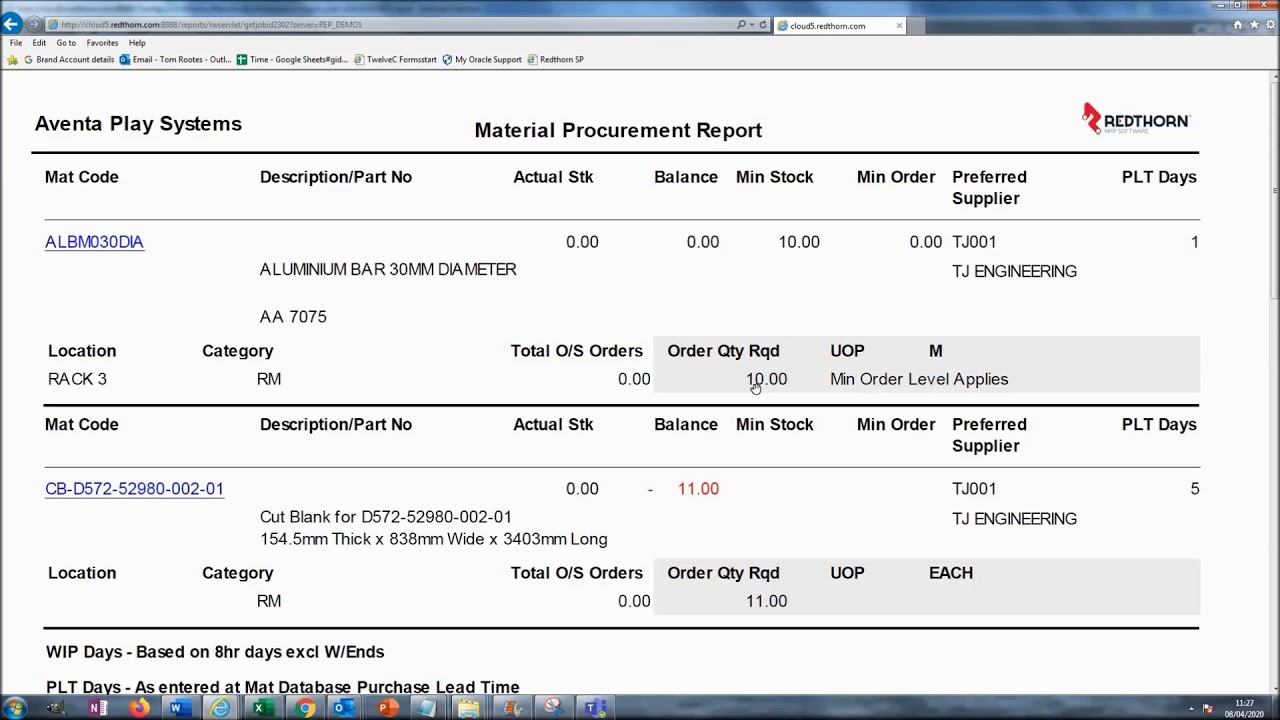Open the Brand Account details bookmark

tap(69, 60)
